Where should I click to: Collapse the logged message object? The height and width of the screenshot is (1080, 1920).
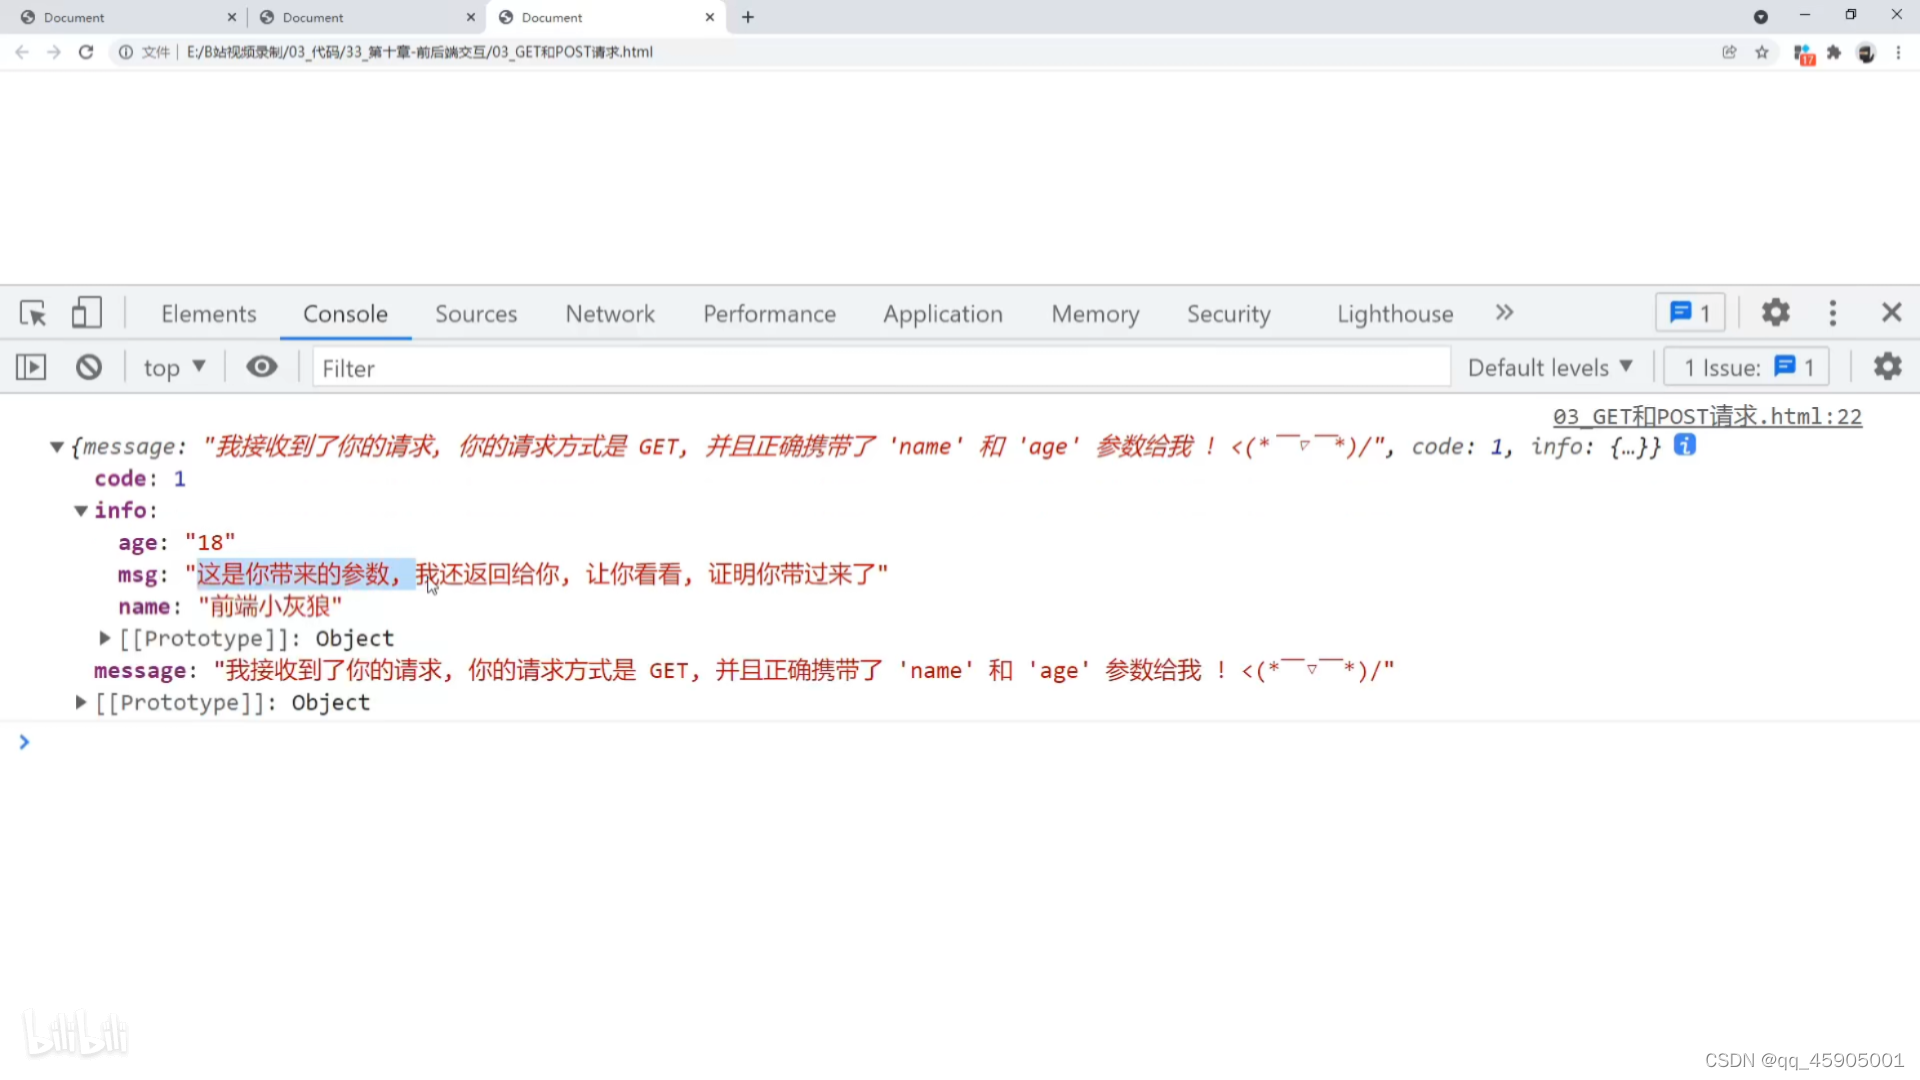(56, 447)
